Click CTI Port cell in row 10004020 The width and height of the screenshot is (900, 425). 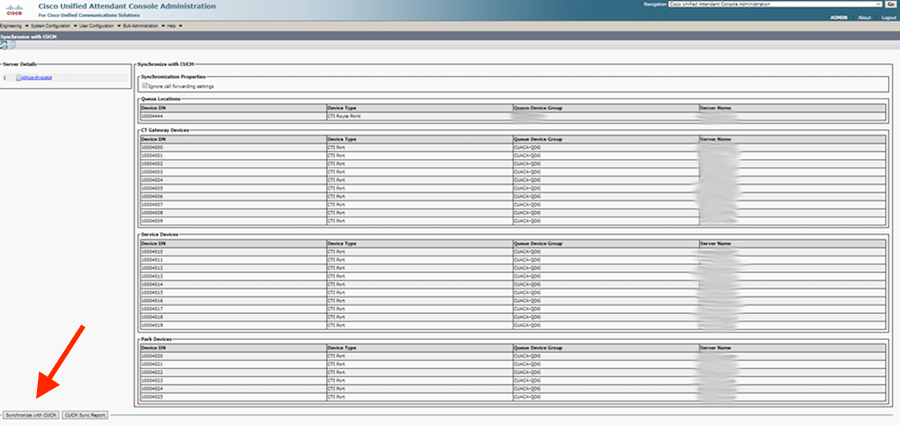click(x=419, y=356)
